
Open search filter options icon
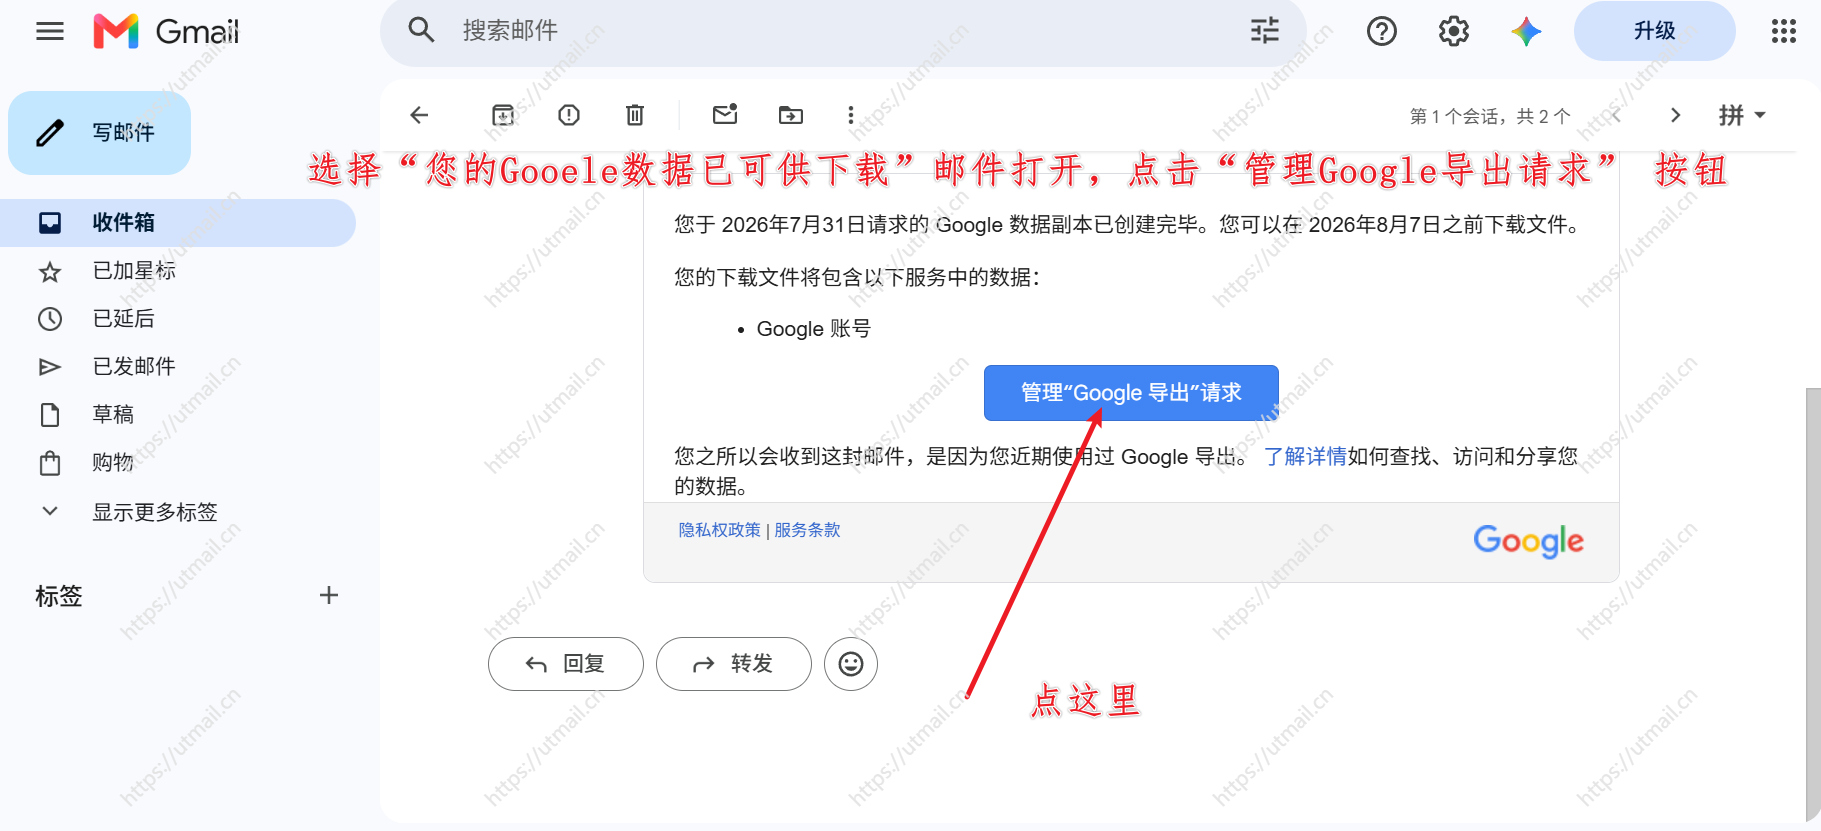coord(1265,30)
